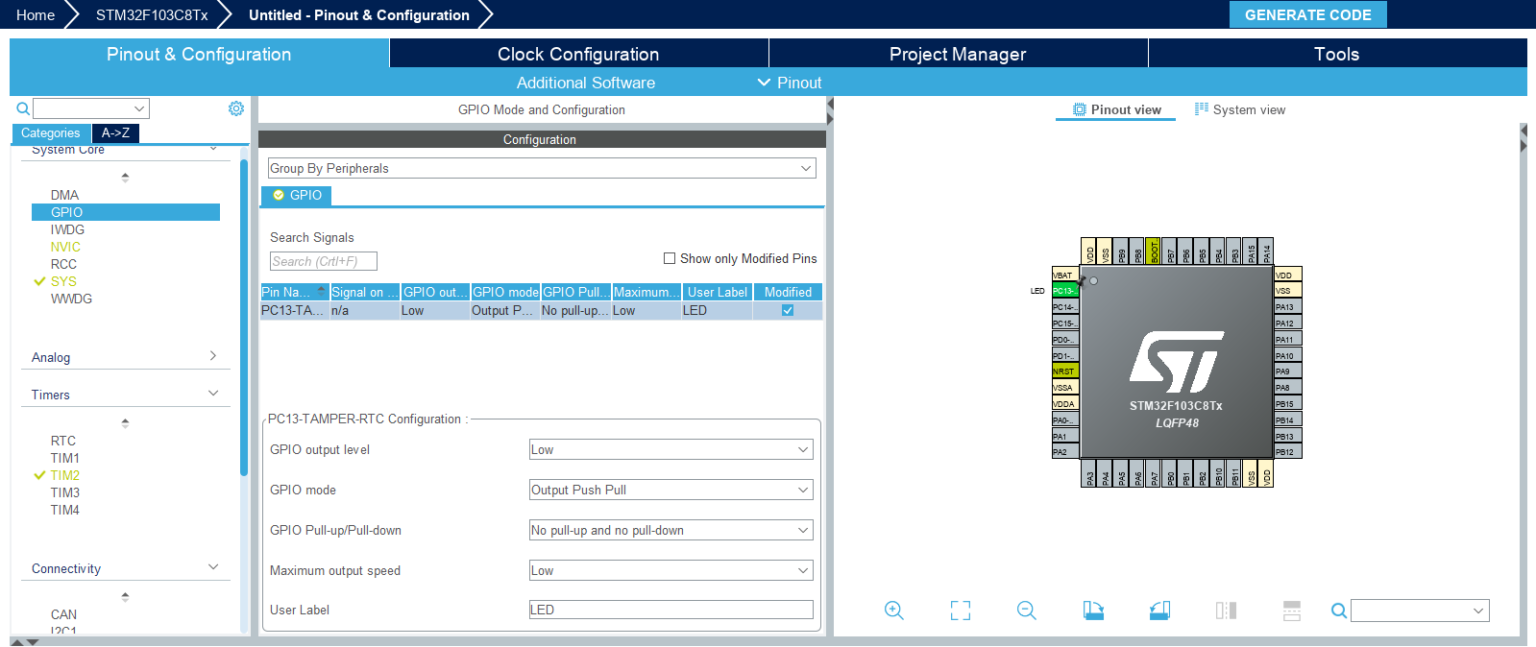Click the search magnifier above Categories

[x=23, y=109]
